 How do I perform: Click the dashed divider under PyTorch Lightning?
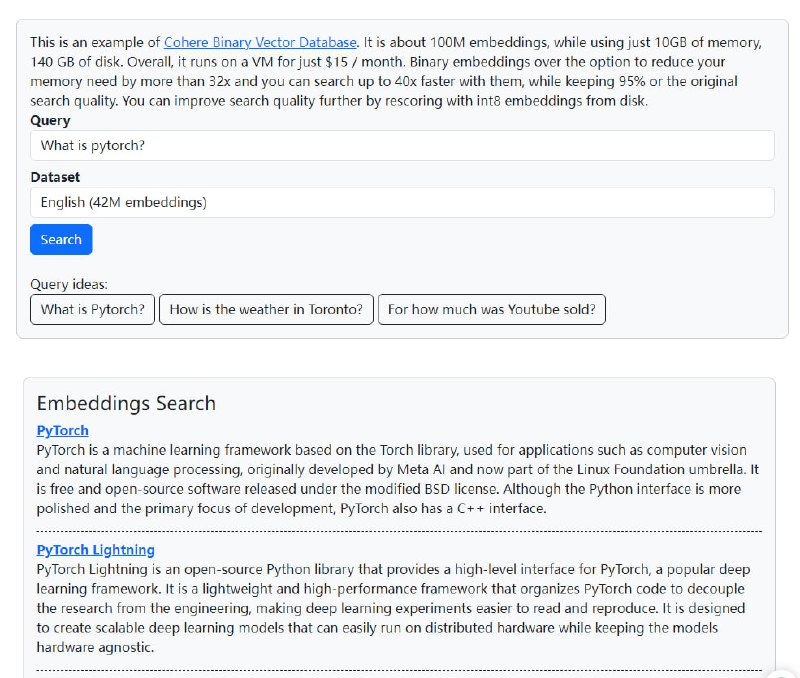(x=399, y=669)
